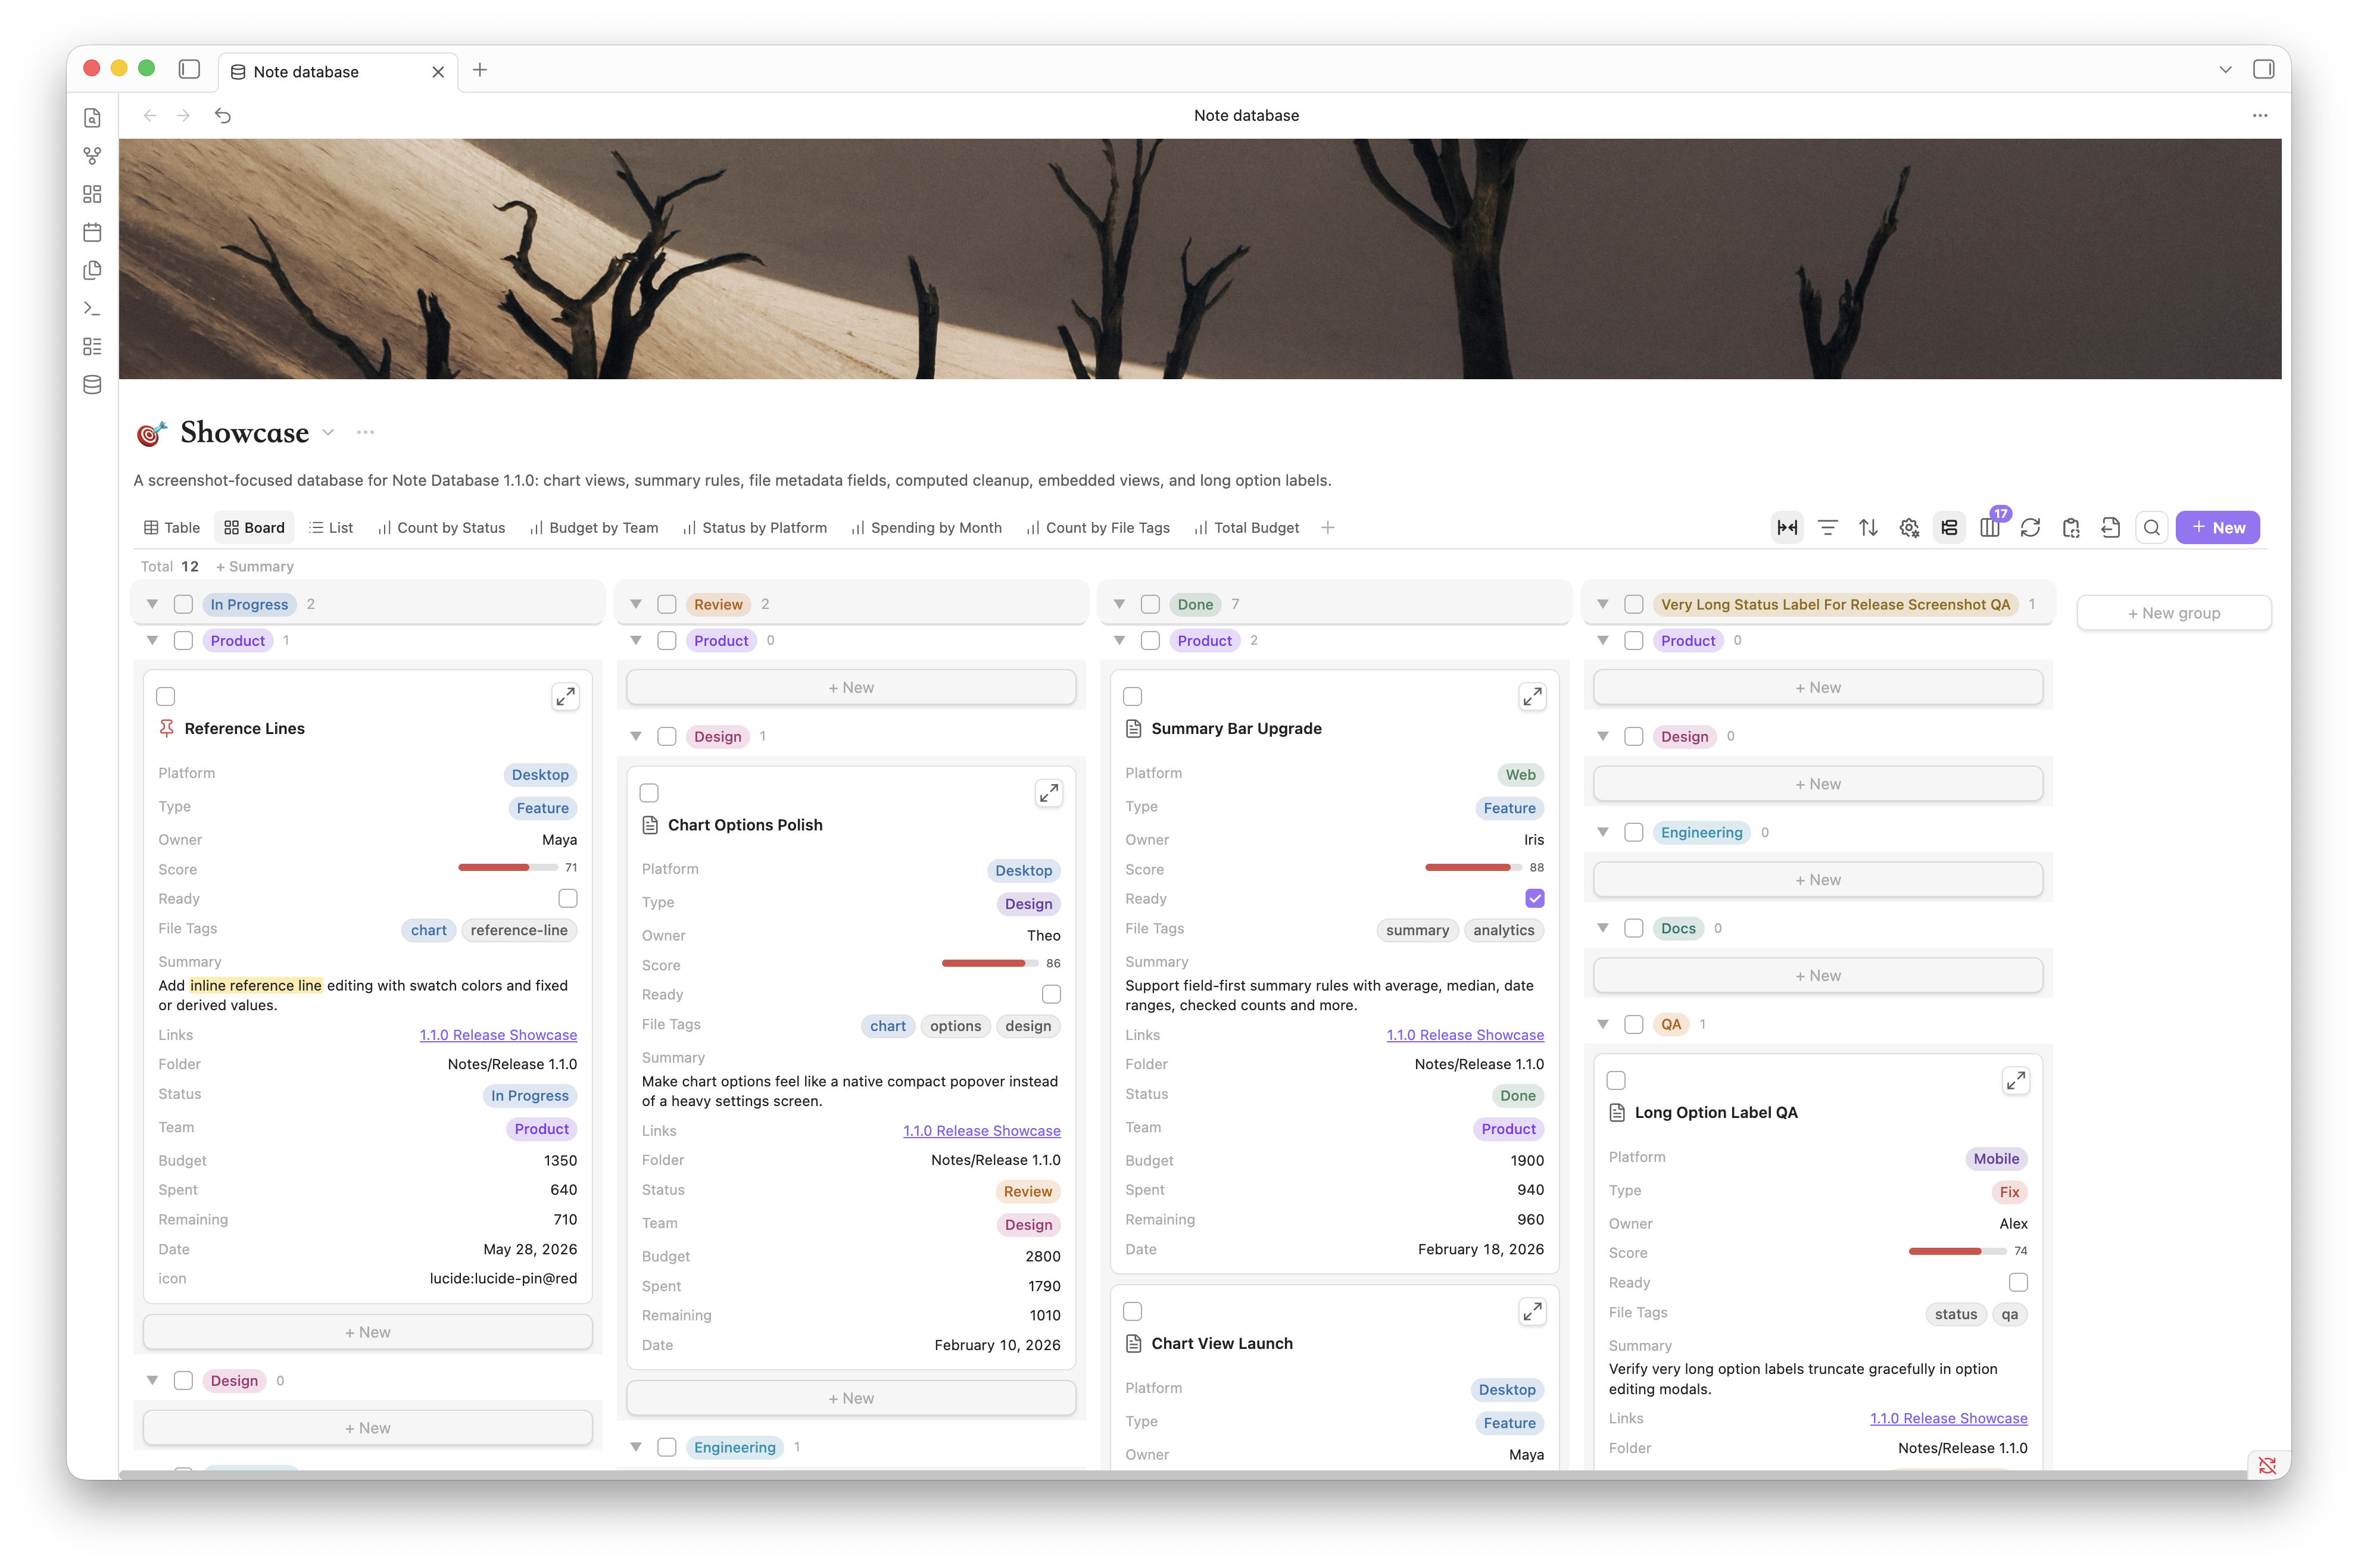Toggle Ready checkbox on Chart Options Polish card
2358x1568 pixels.
pyautogui.click(x=1051, y=994)
